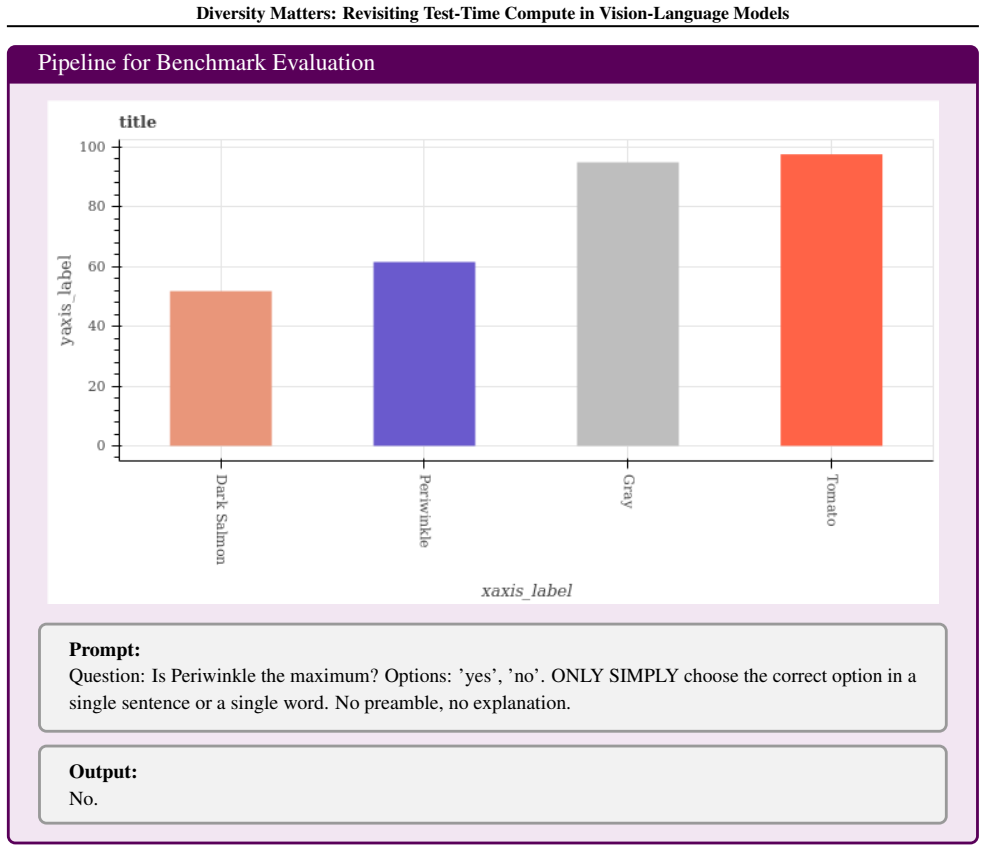Click the 'Gray' x-axis tick label
The image size is (985, 851).
pos(628,491)
